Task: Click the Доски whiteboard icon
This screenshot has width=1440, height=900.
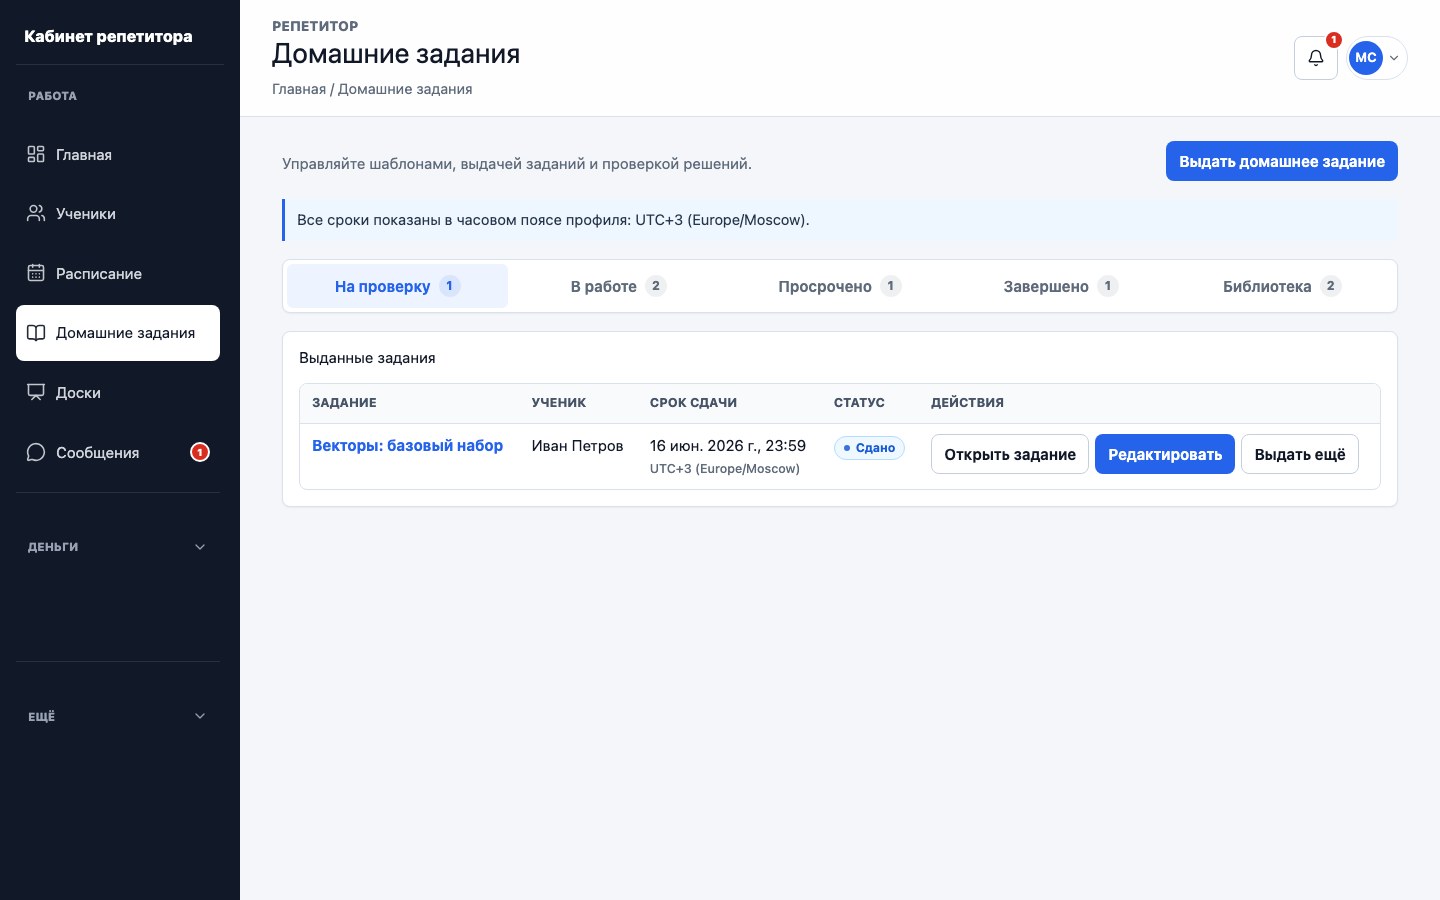Action: click(36, 393)
